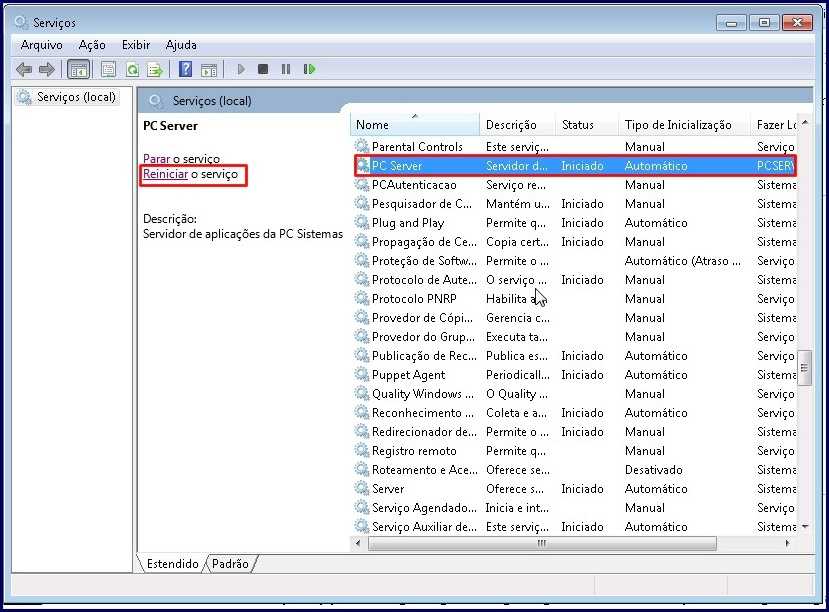829x612 pixels.
Task: Sort by the Nome column header
Action: (x=414, y=125)
